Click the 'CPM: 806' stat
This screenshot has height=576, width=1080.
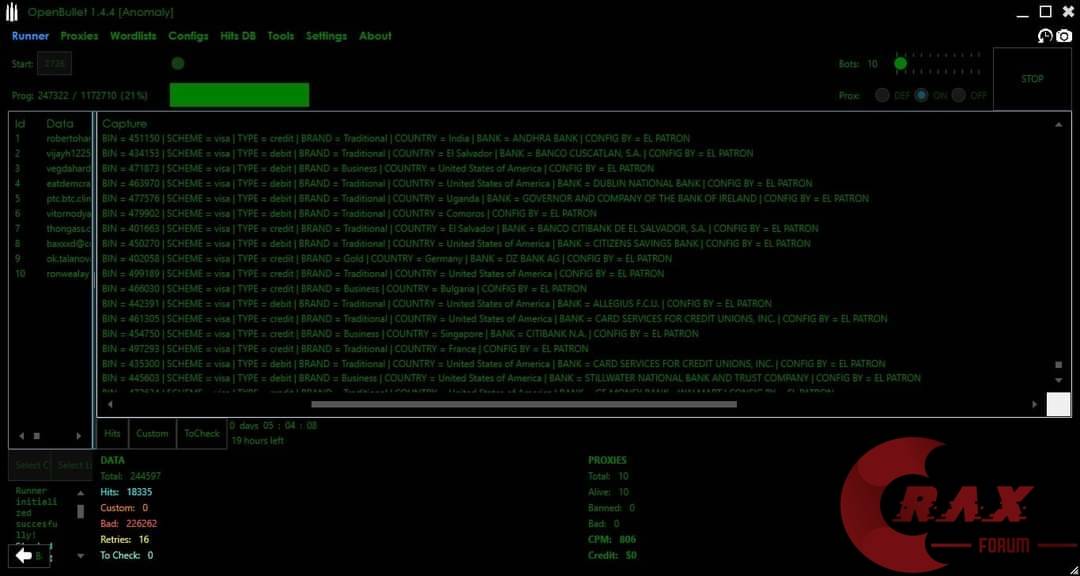[x=612, y=539]
